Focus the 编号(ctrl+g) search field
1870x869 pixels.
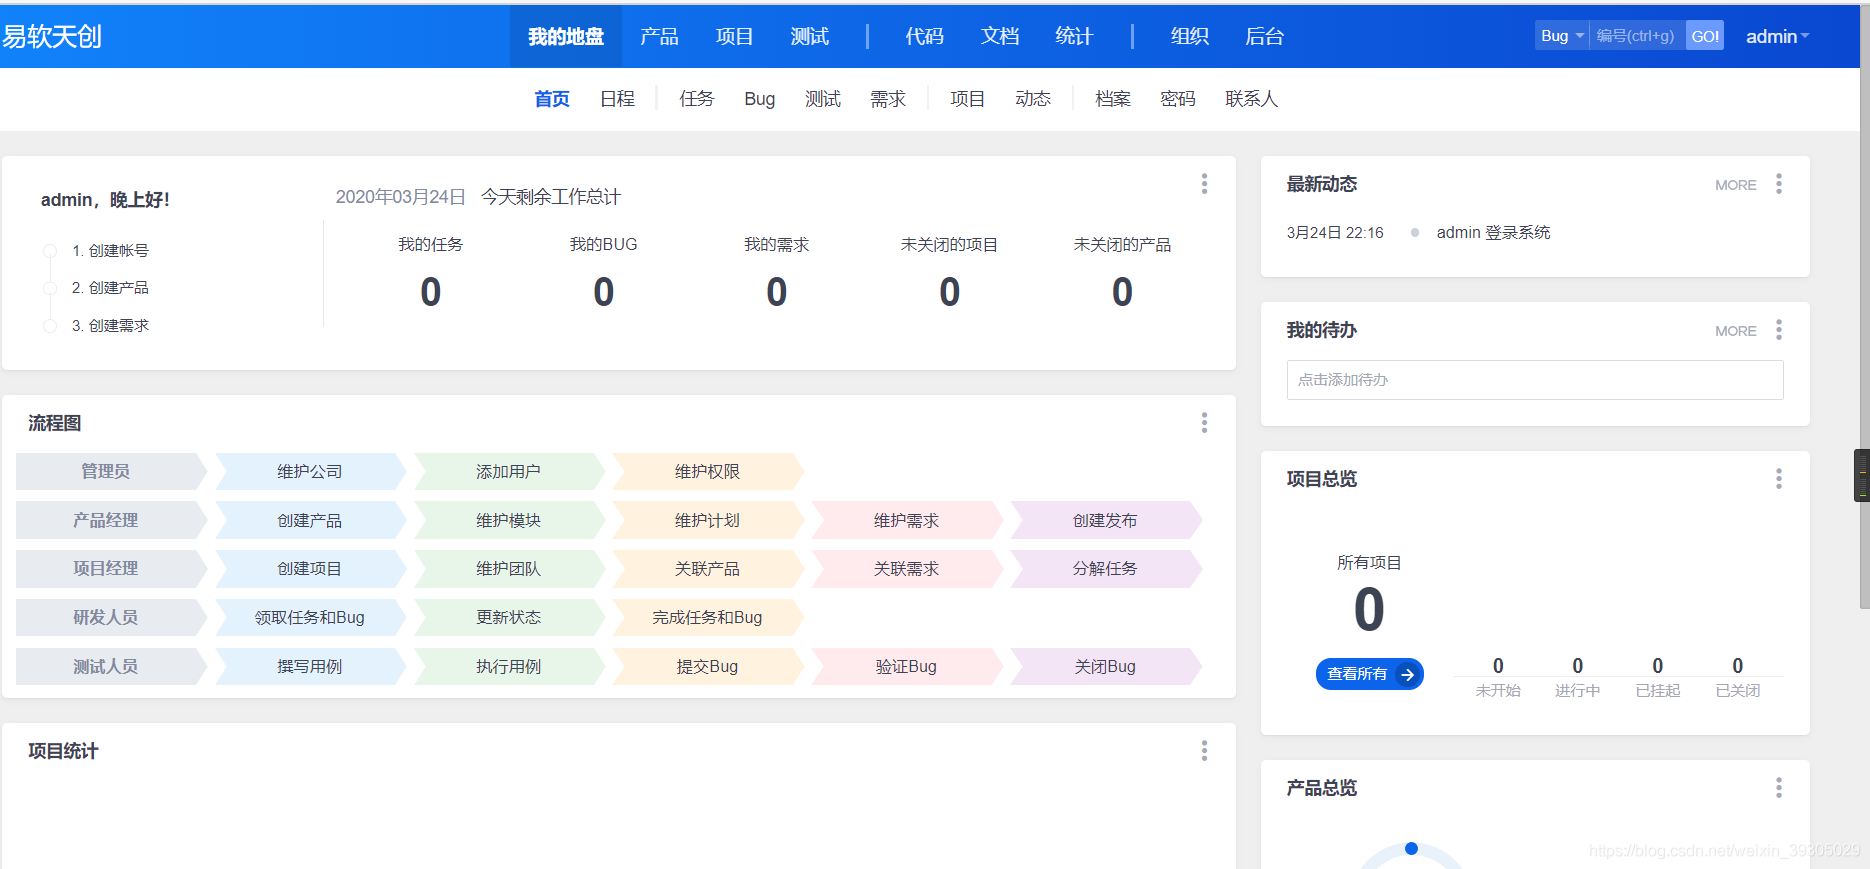coord(1637,36)
